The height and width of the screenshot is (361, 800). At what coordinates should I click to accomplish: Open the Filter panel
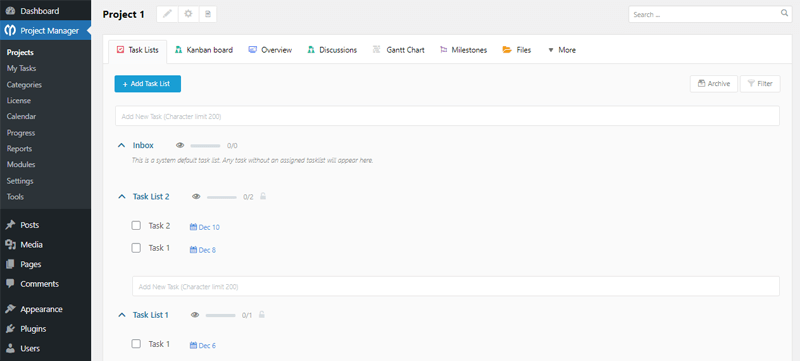pos(760,84)
